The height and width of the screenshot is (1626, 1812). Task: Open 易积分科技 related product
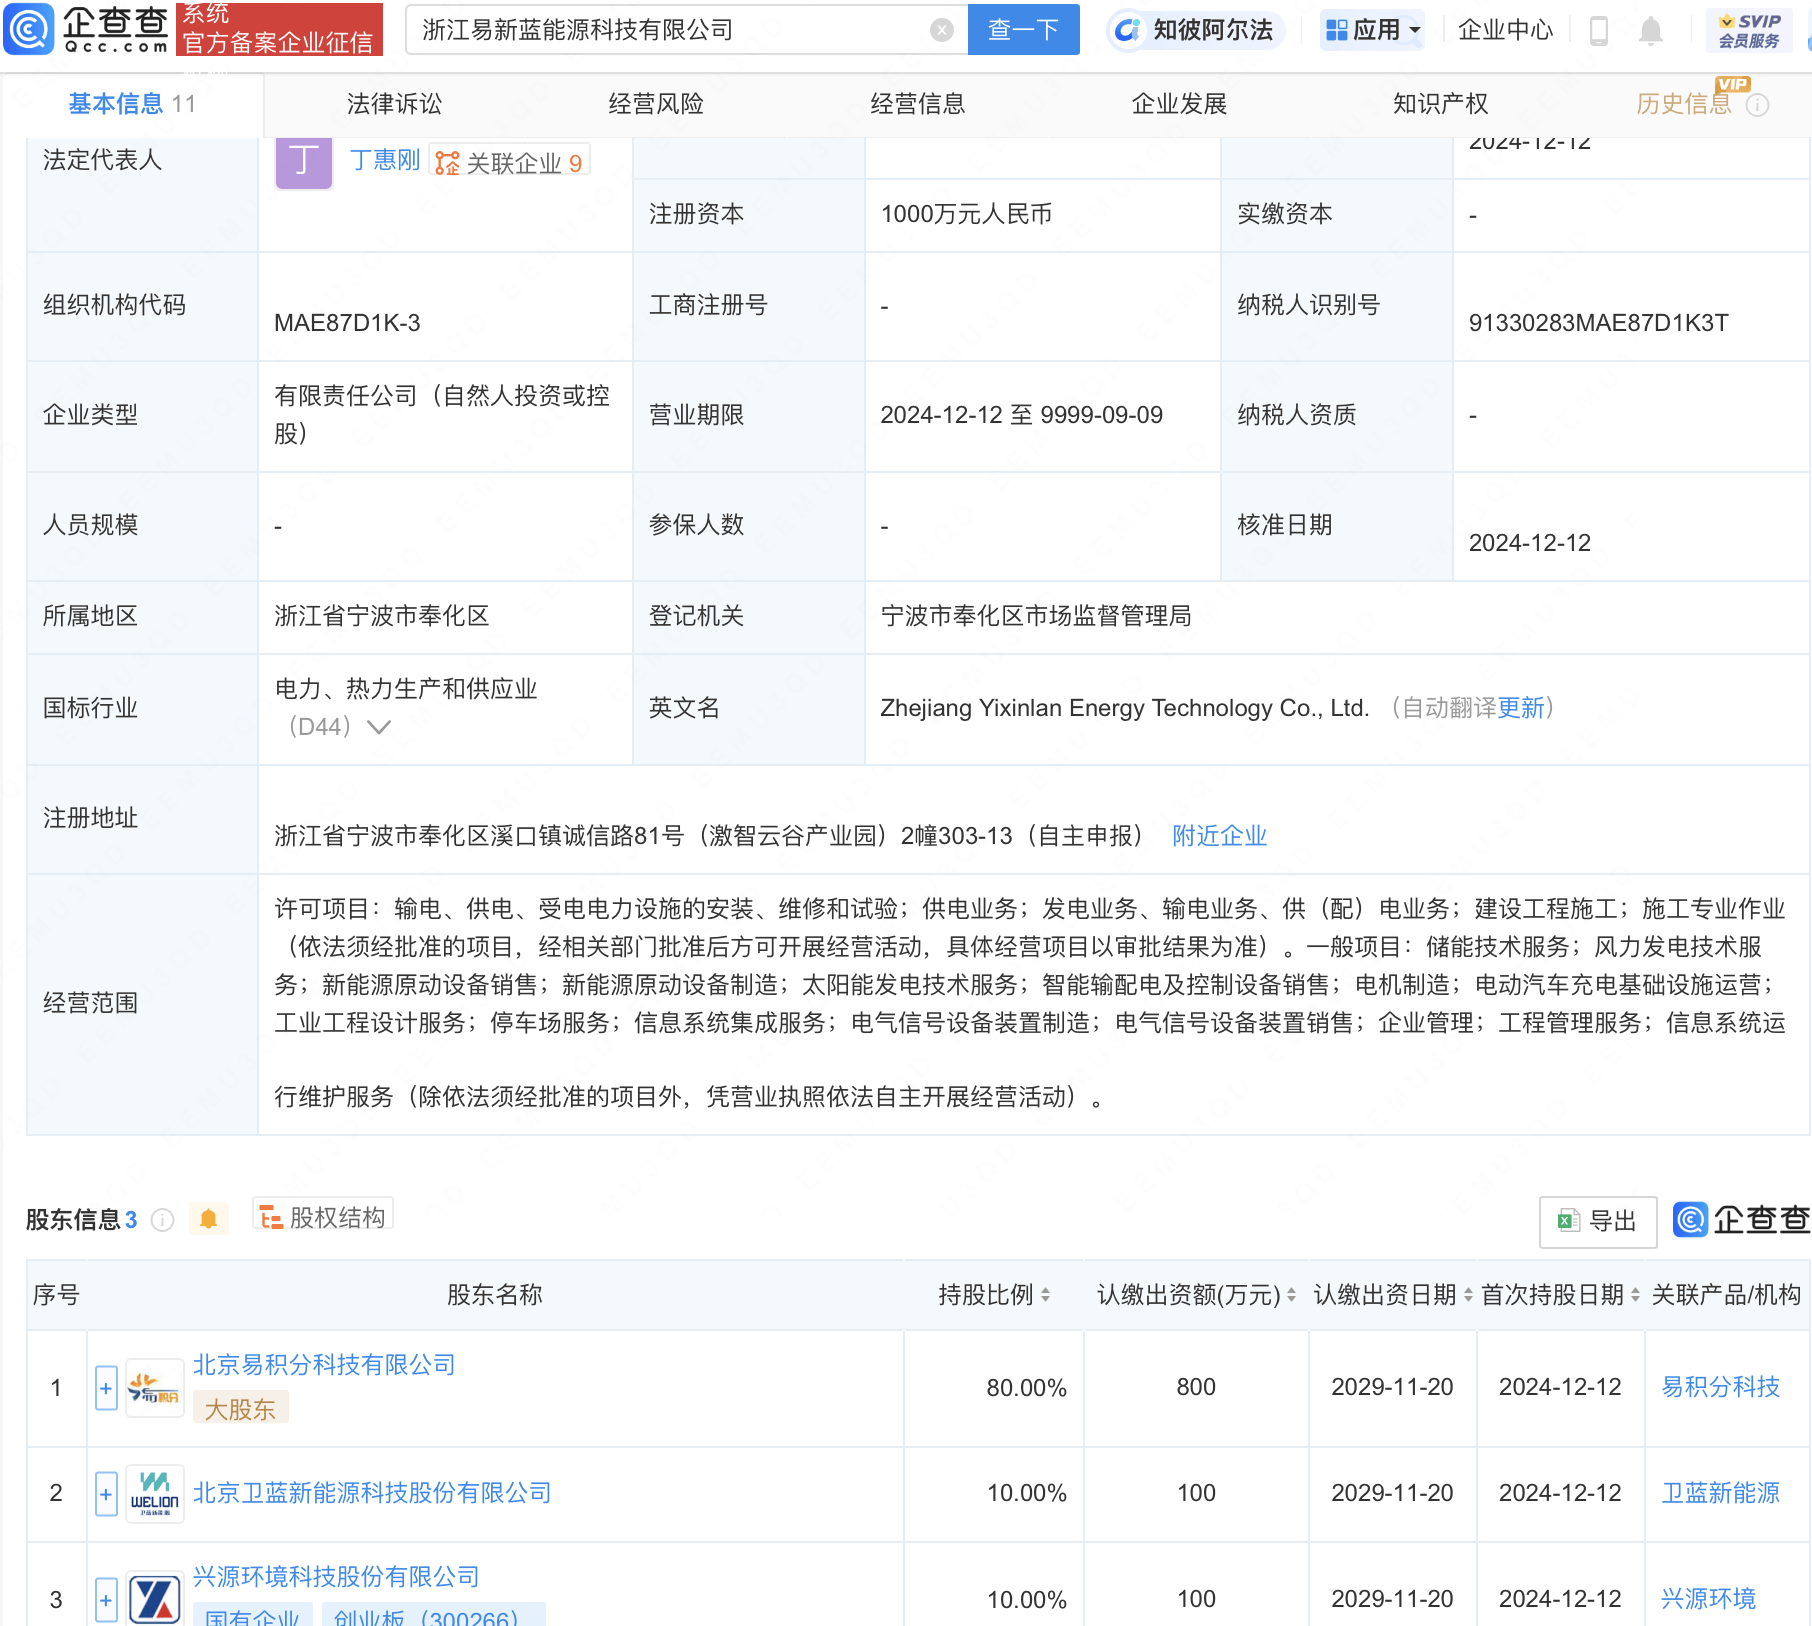(1720, 1387)
